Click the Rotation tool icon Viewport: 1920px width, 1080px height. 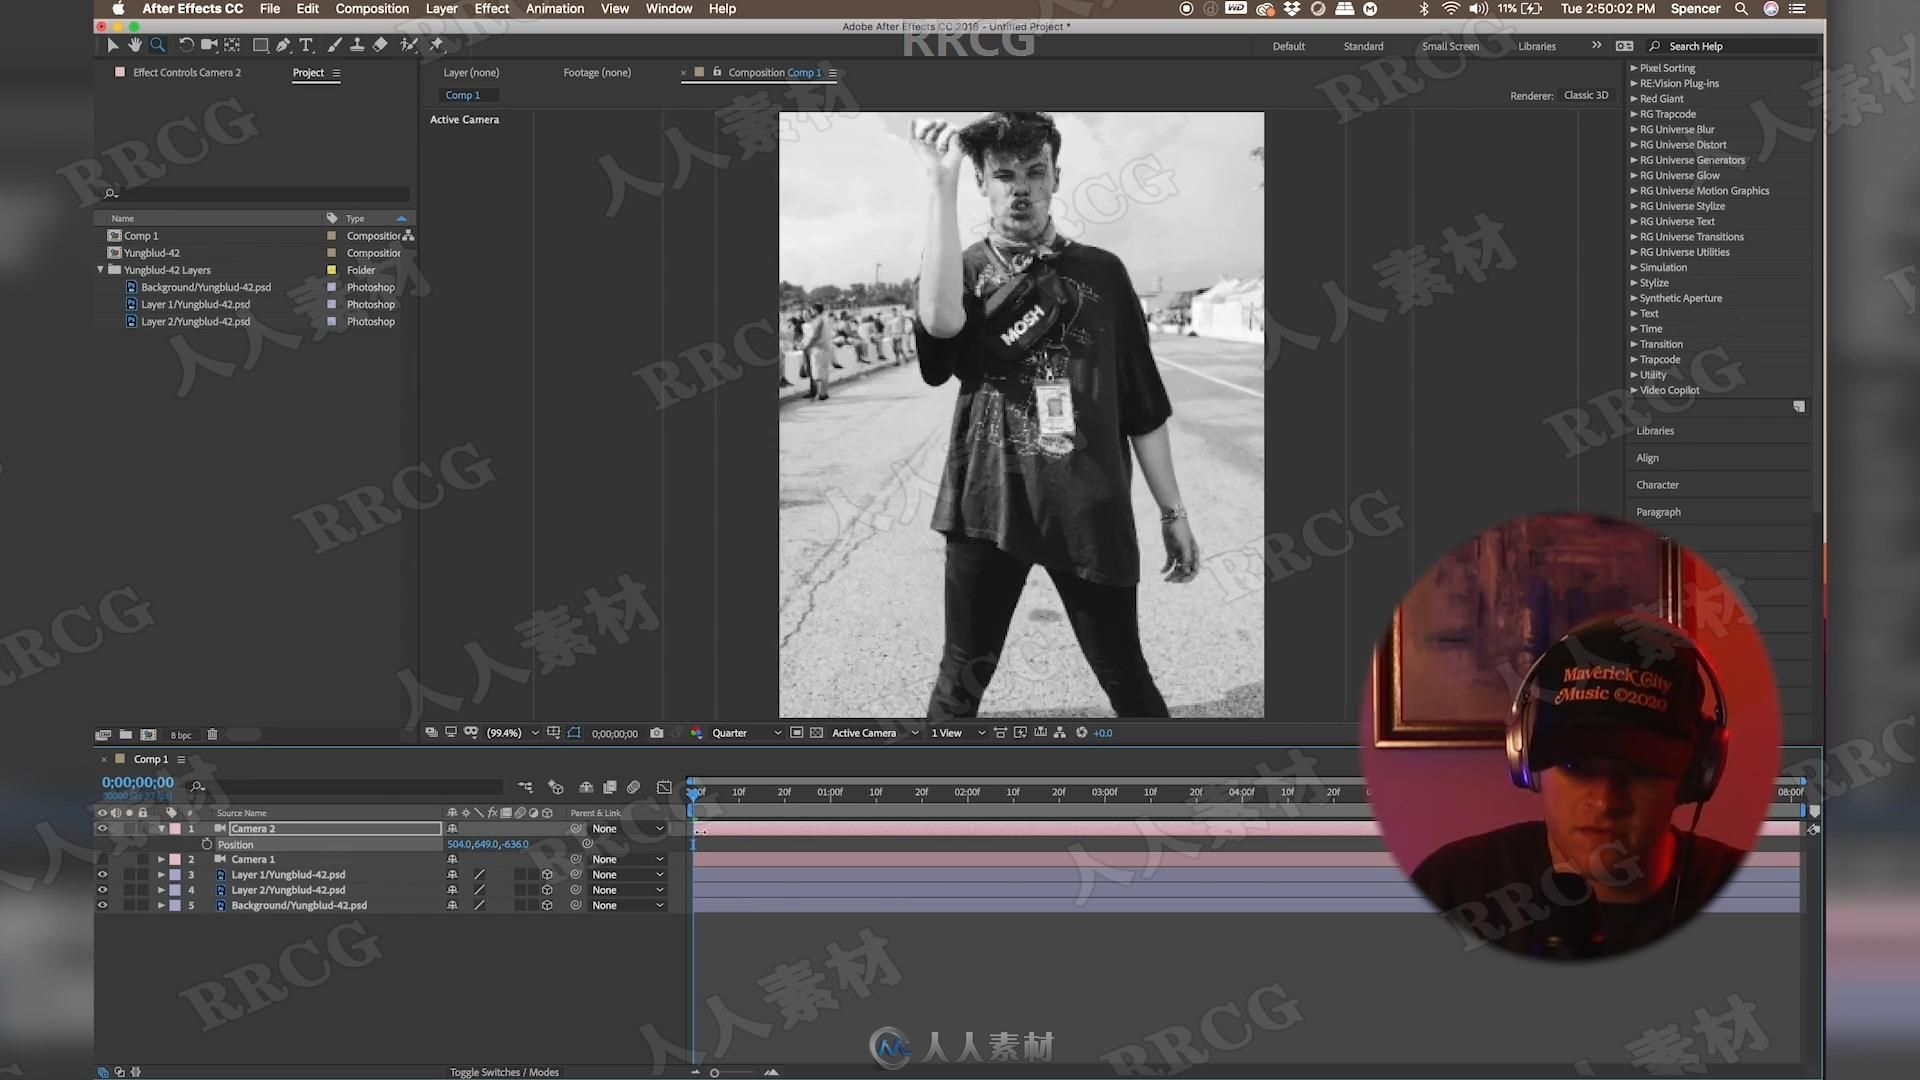point(185,44)
